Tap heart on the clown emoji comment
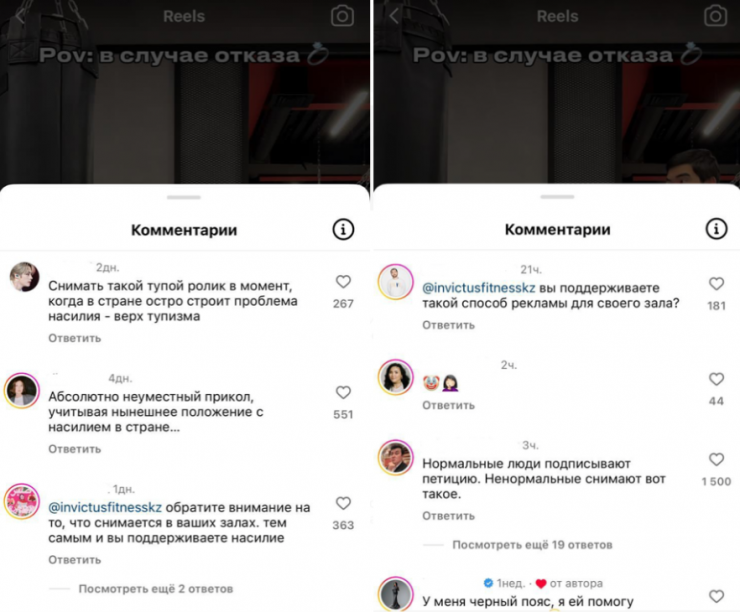 pos(716,379)
